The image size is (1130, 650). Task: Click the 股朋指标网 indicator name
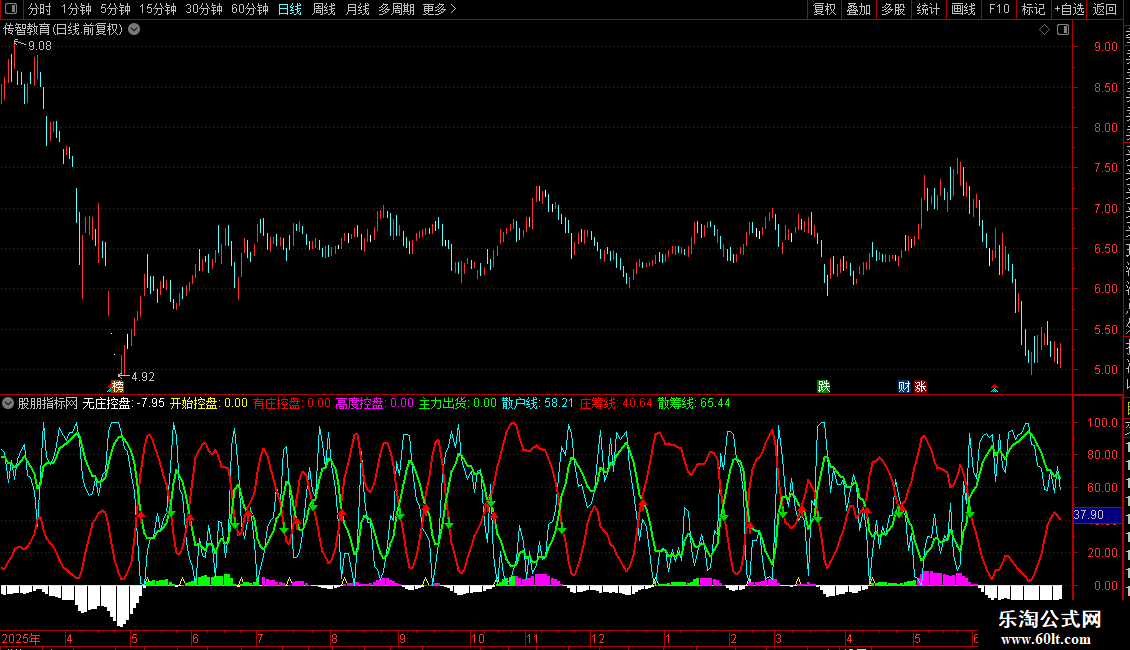pos(48,403)
